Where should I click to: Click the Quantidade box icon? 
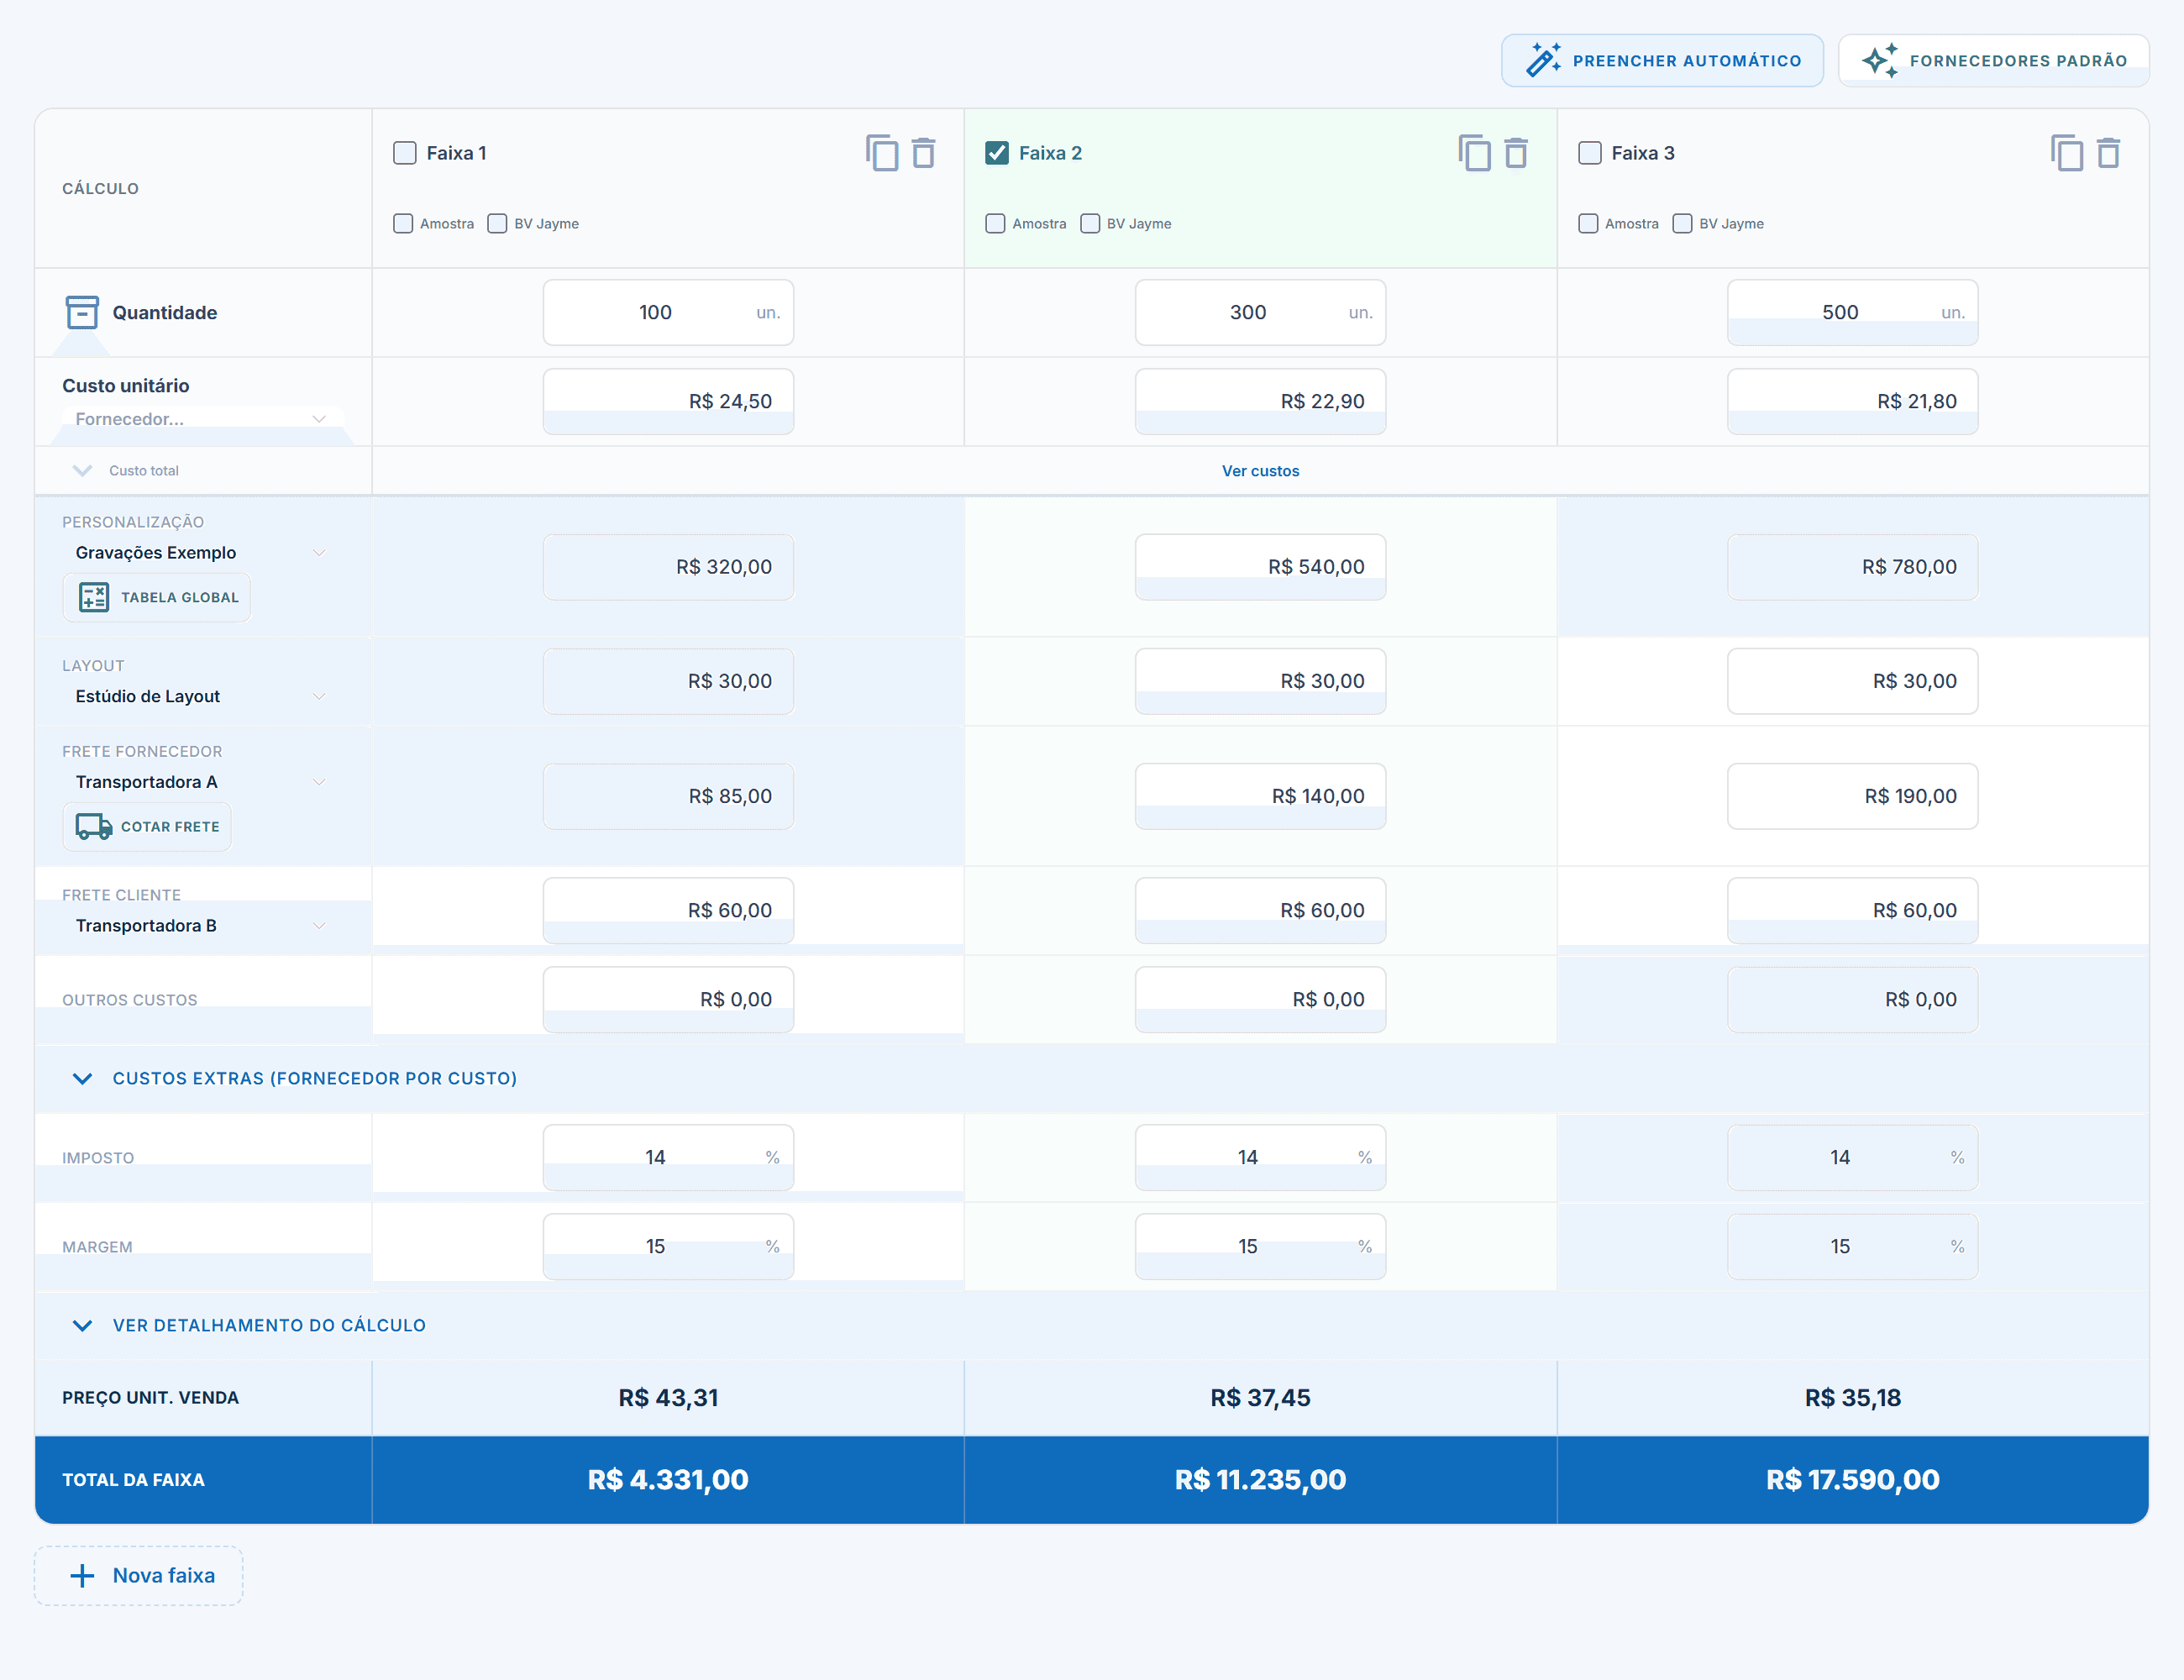82,312
